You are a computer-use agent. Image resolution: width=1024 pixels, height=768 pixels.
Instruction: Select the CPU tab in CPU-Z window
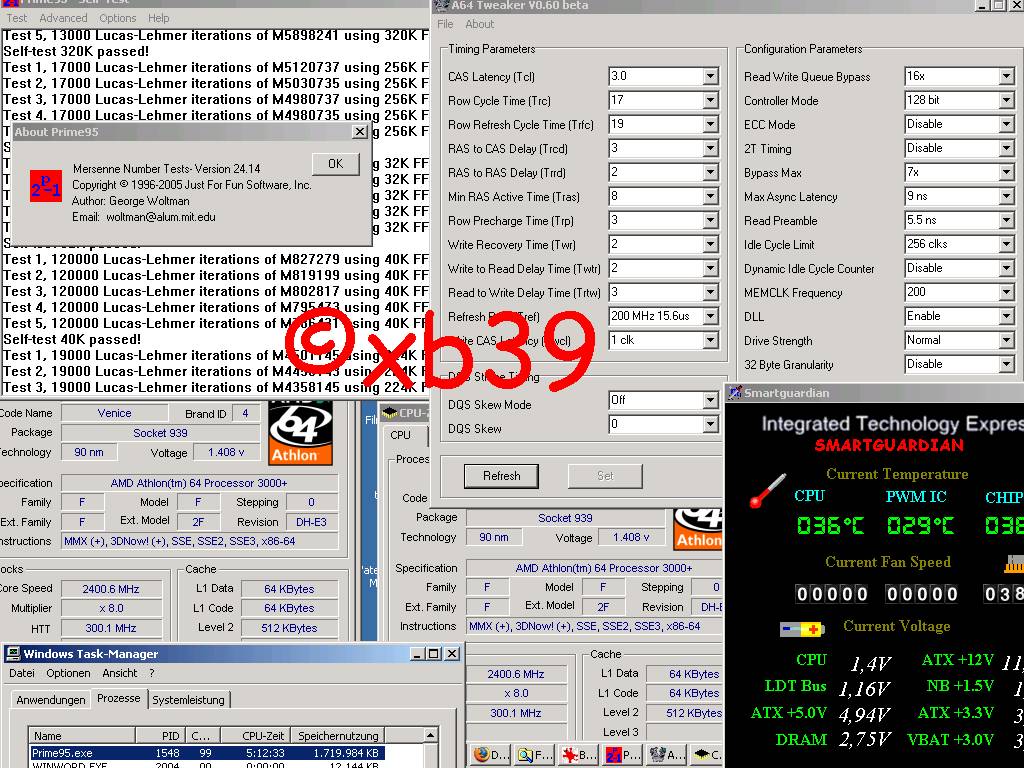400,435
